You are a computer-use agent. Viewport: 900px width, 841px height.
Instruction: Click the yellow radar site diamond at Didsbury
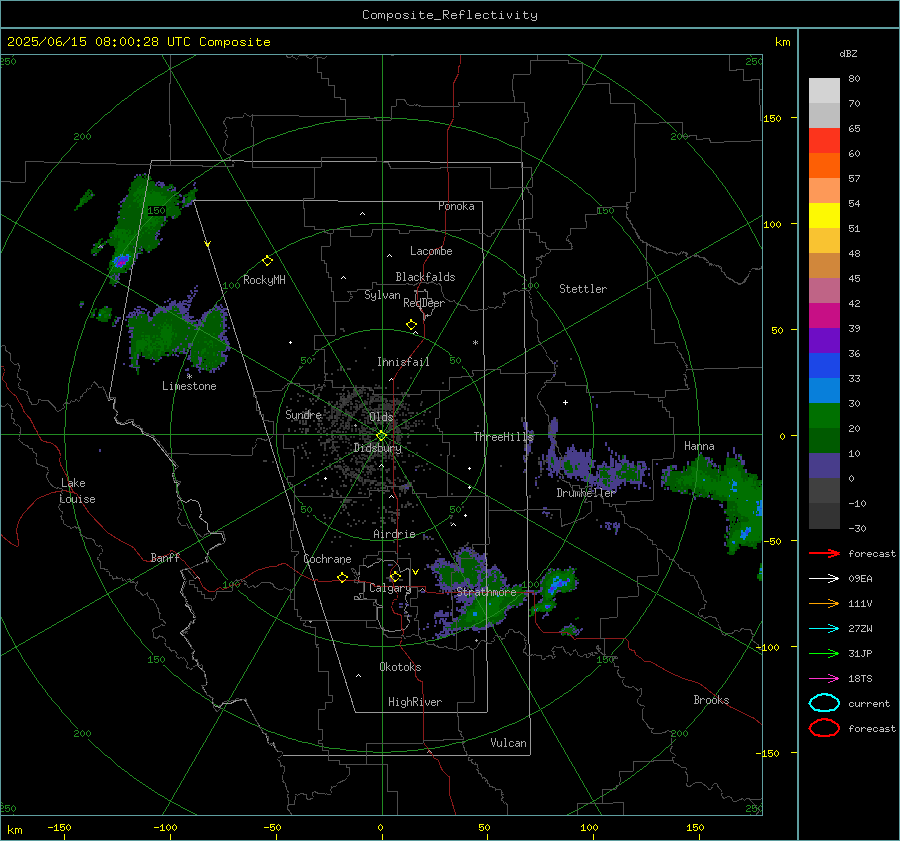pos(381,436)
